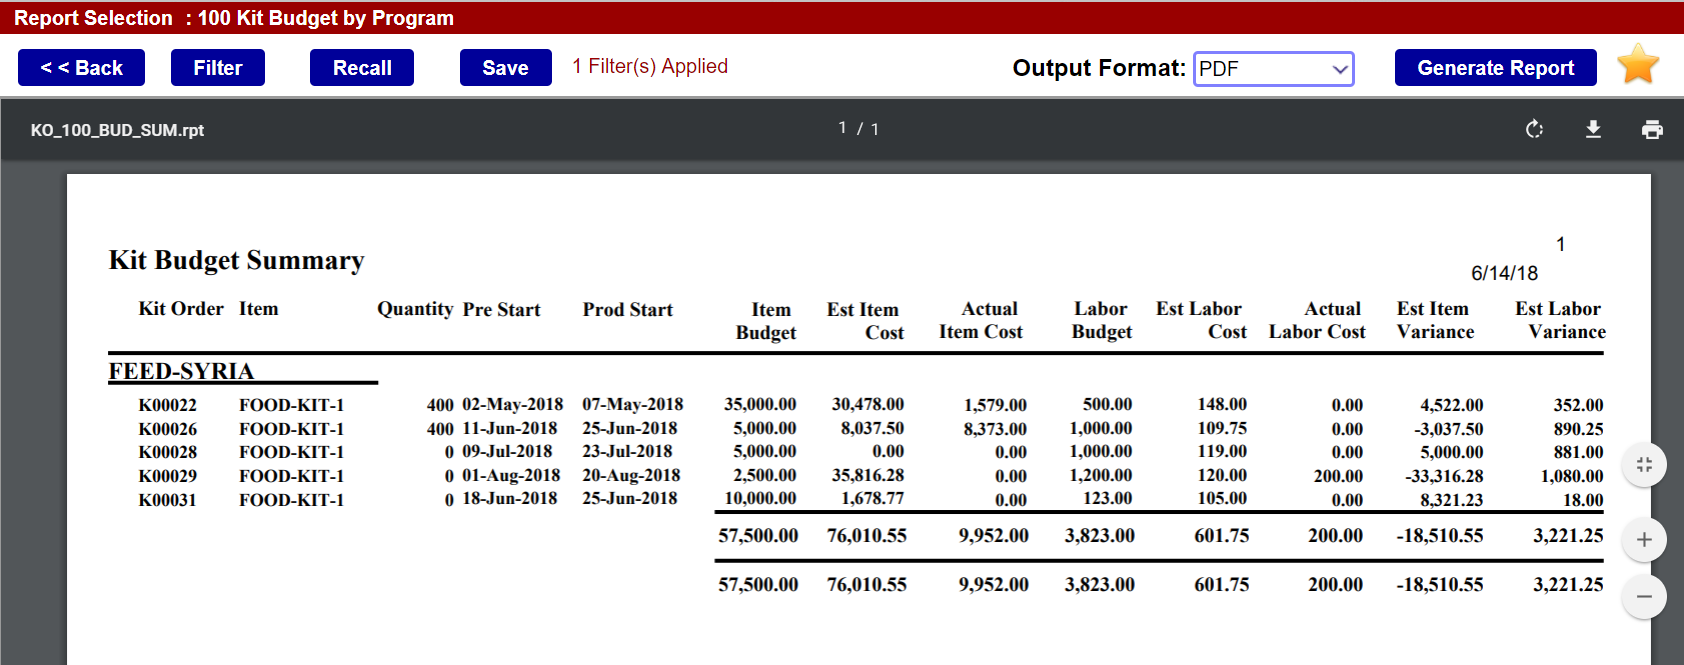Click the Pre Start column header

(x=501, y=310)
